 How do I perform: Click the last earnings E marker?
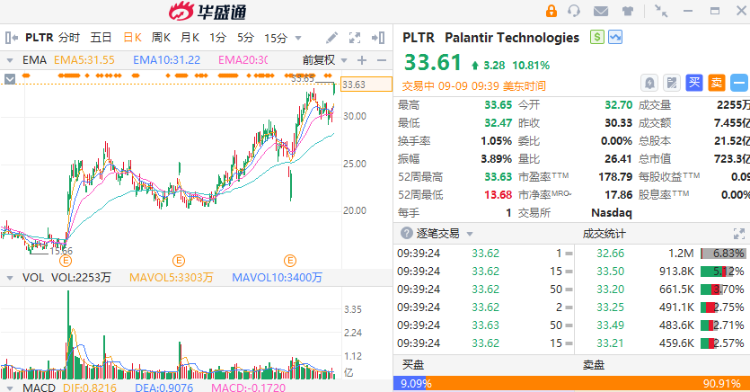click(290, 261)
